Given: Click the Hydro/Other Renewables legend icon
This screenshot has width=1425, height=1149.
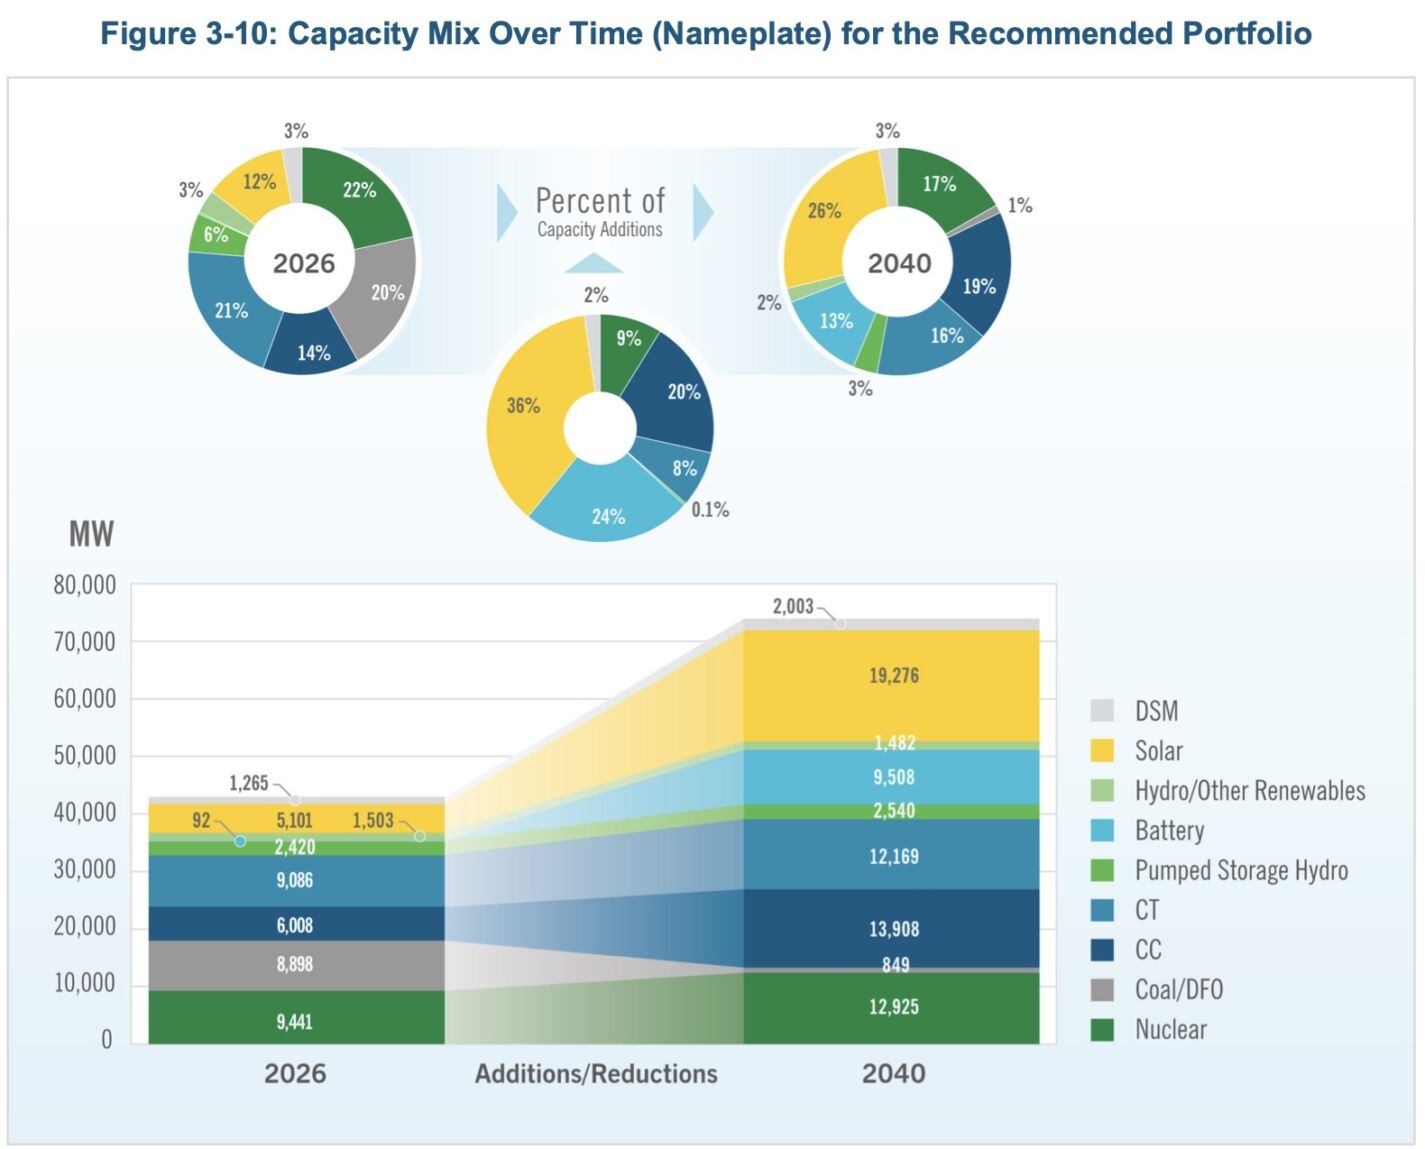Looking at the screenshot, I should click(x=1104, y=790).
